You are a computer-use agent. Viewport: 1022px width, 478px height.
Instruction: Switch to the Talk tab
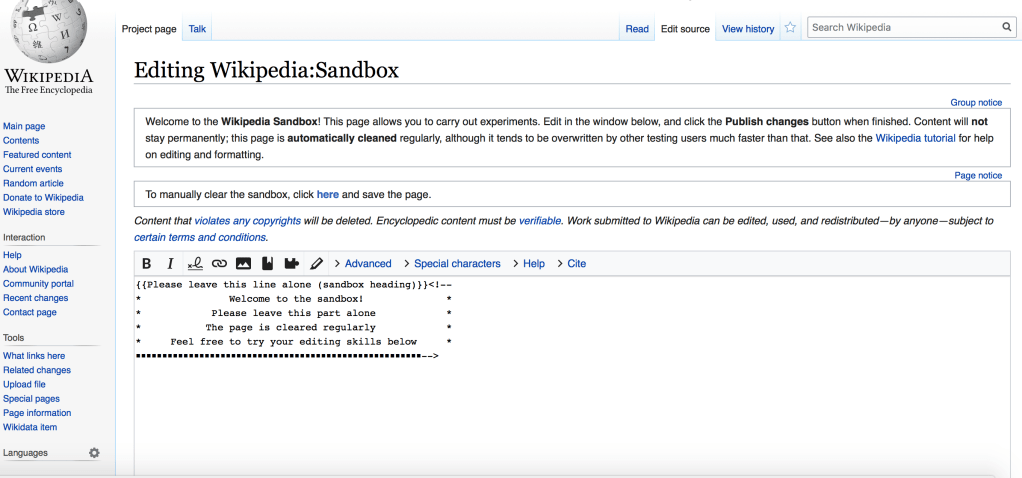(197, 29)
